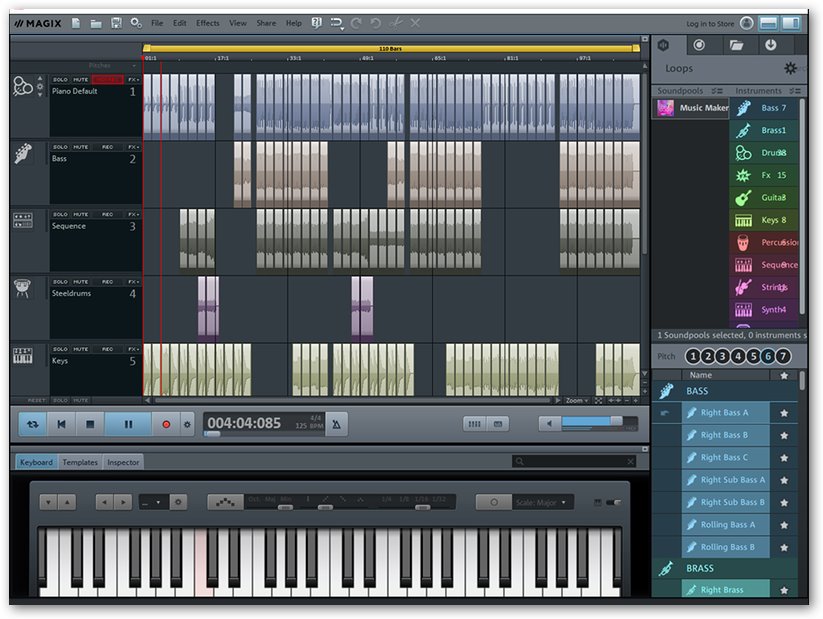The width and height of the screenshot is (823, 619).
Task: Select pitch 1 button
Action: pos(693,356)
